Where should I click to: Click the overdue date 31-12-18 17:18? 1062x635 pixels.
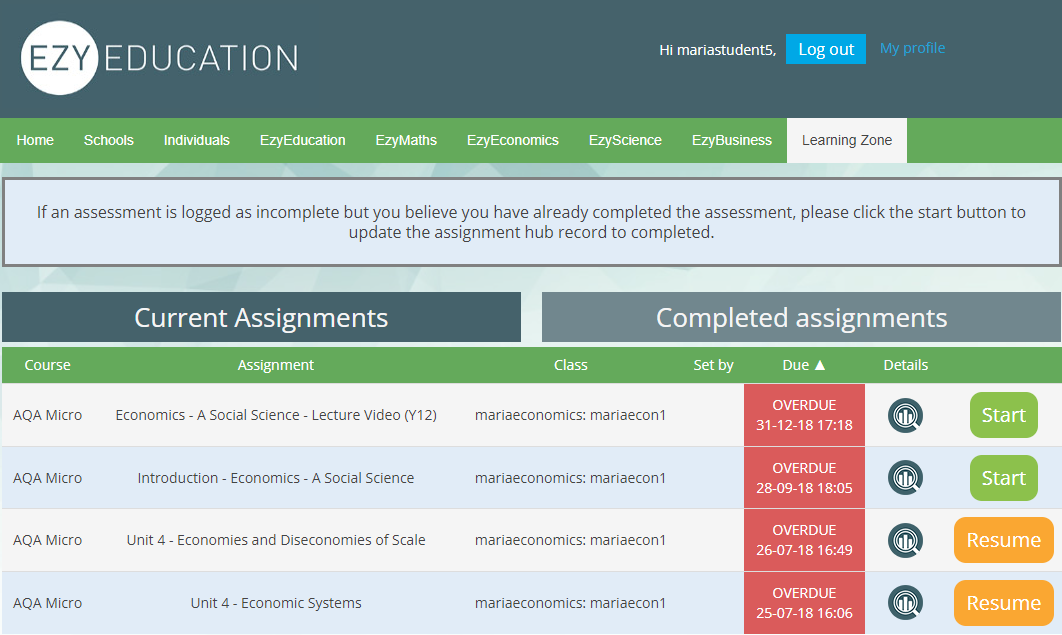[804, 425]
